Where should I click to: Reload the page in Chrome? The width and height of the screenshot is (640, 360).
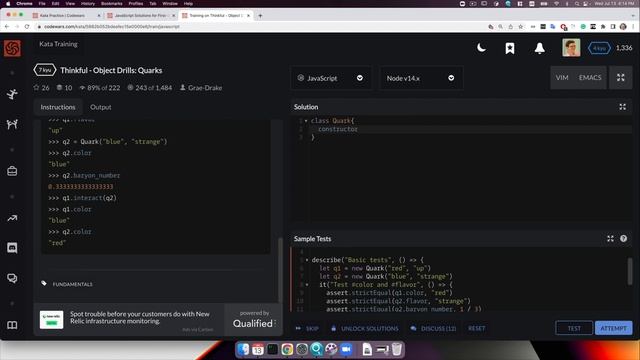click(27, 27)
